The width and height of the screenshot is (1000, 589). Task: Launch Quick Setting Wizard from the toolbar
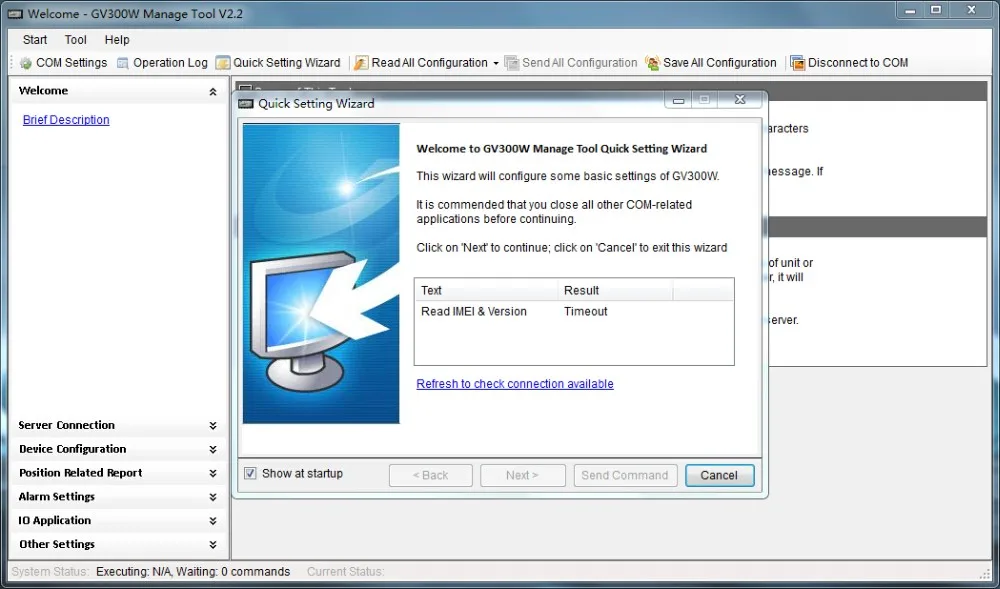point(278,62)
